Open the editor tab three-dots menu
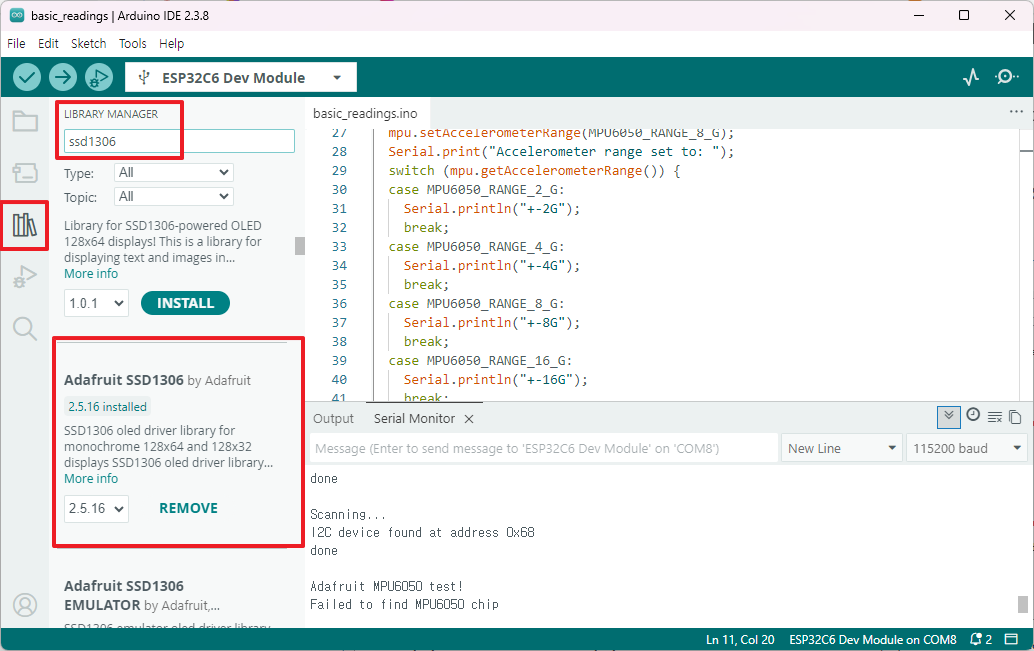This screenshot has width=1034, height=651. (x=1016, y=111)
